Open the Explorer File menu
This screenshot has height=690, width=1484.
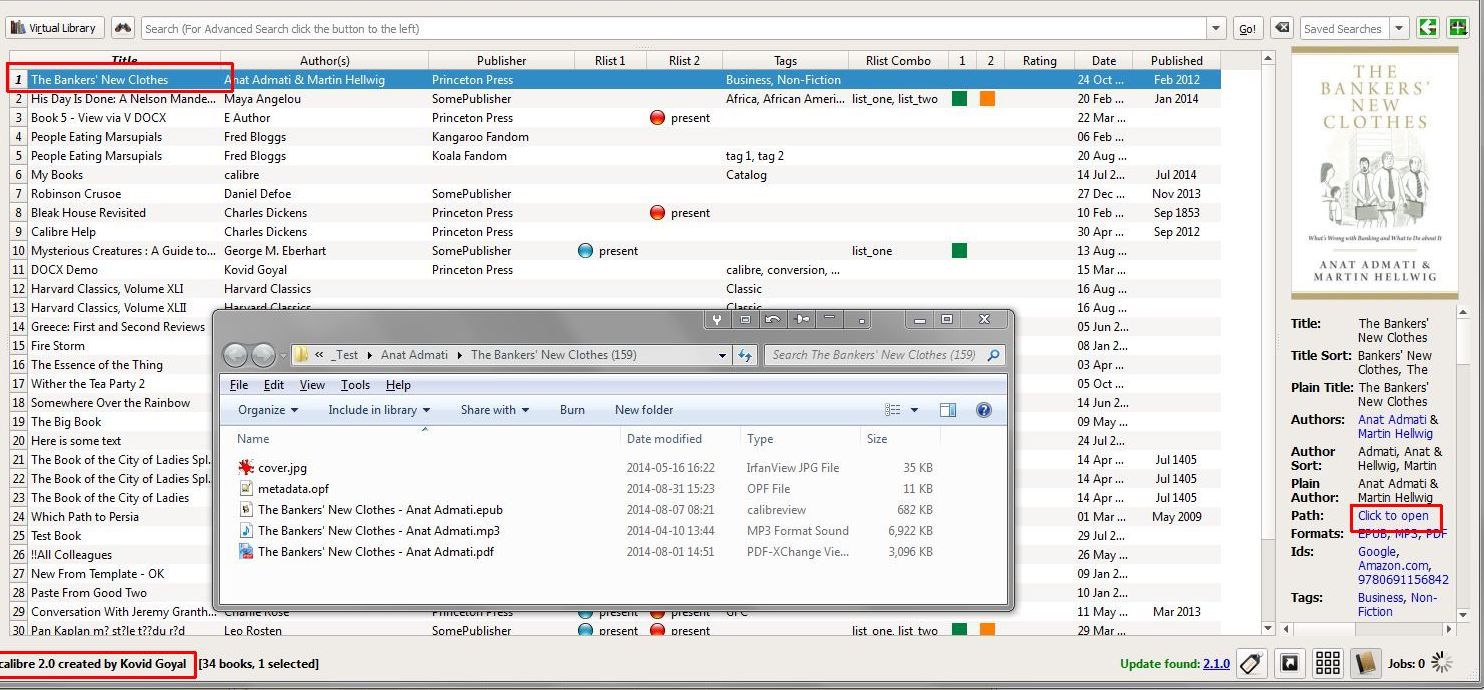[x=239, y=385]
